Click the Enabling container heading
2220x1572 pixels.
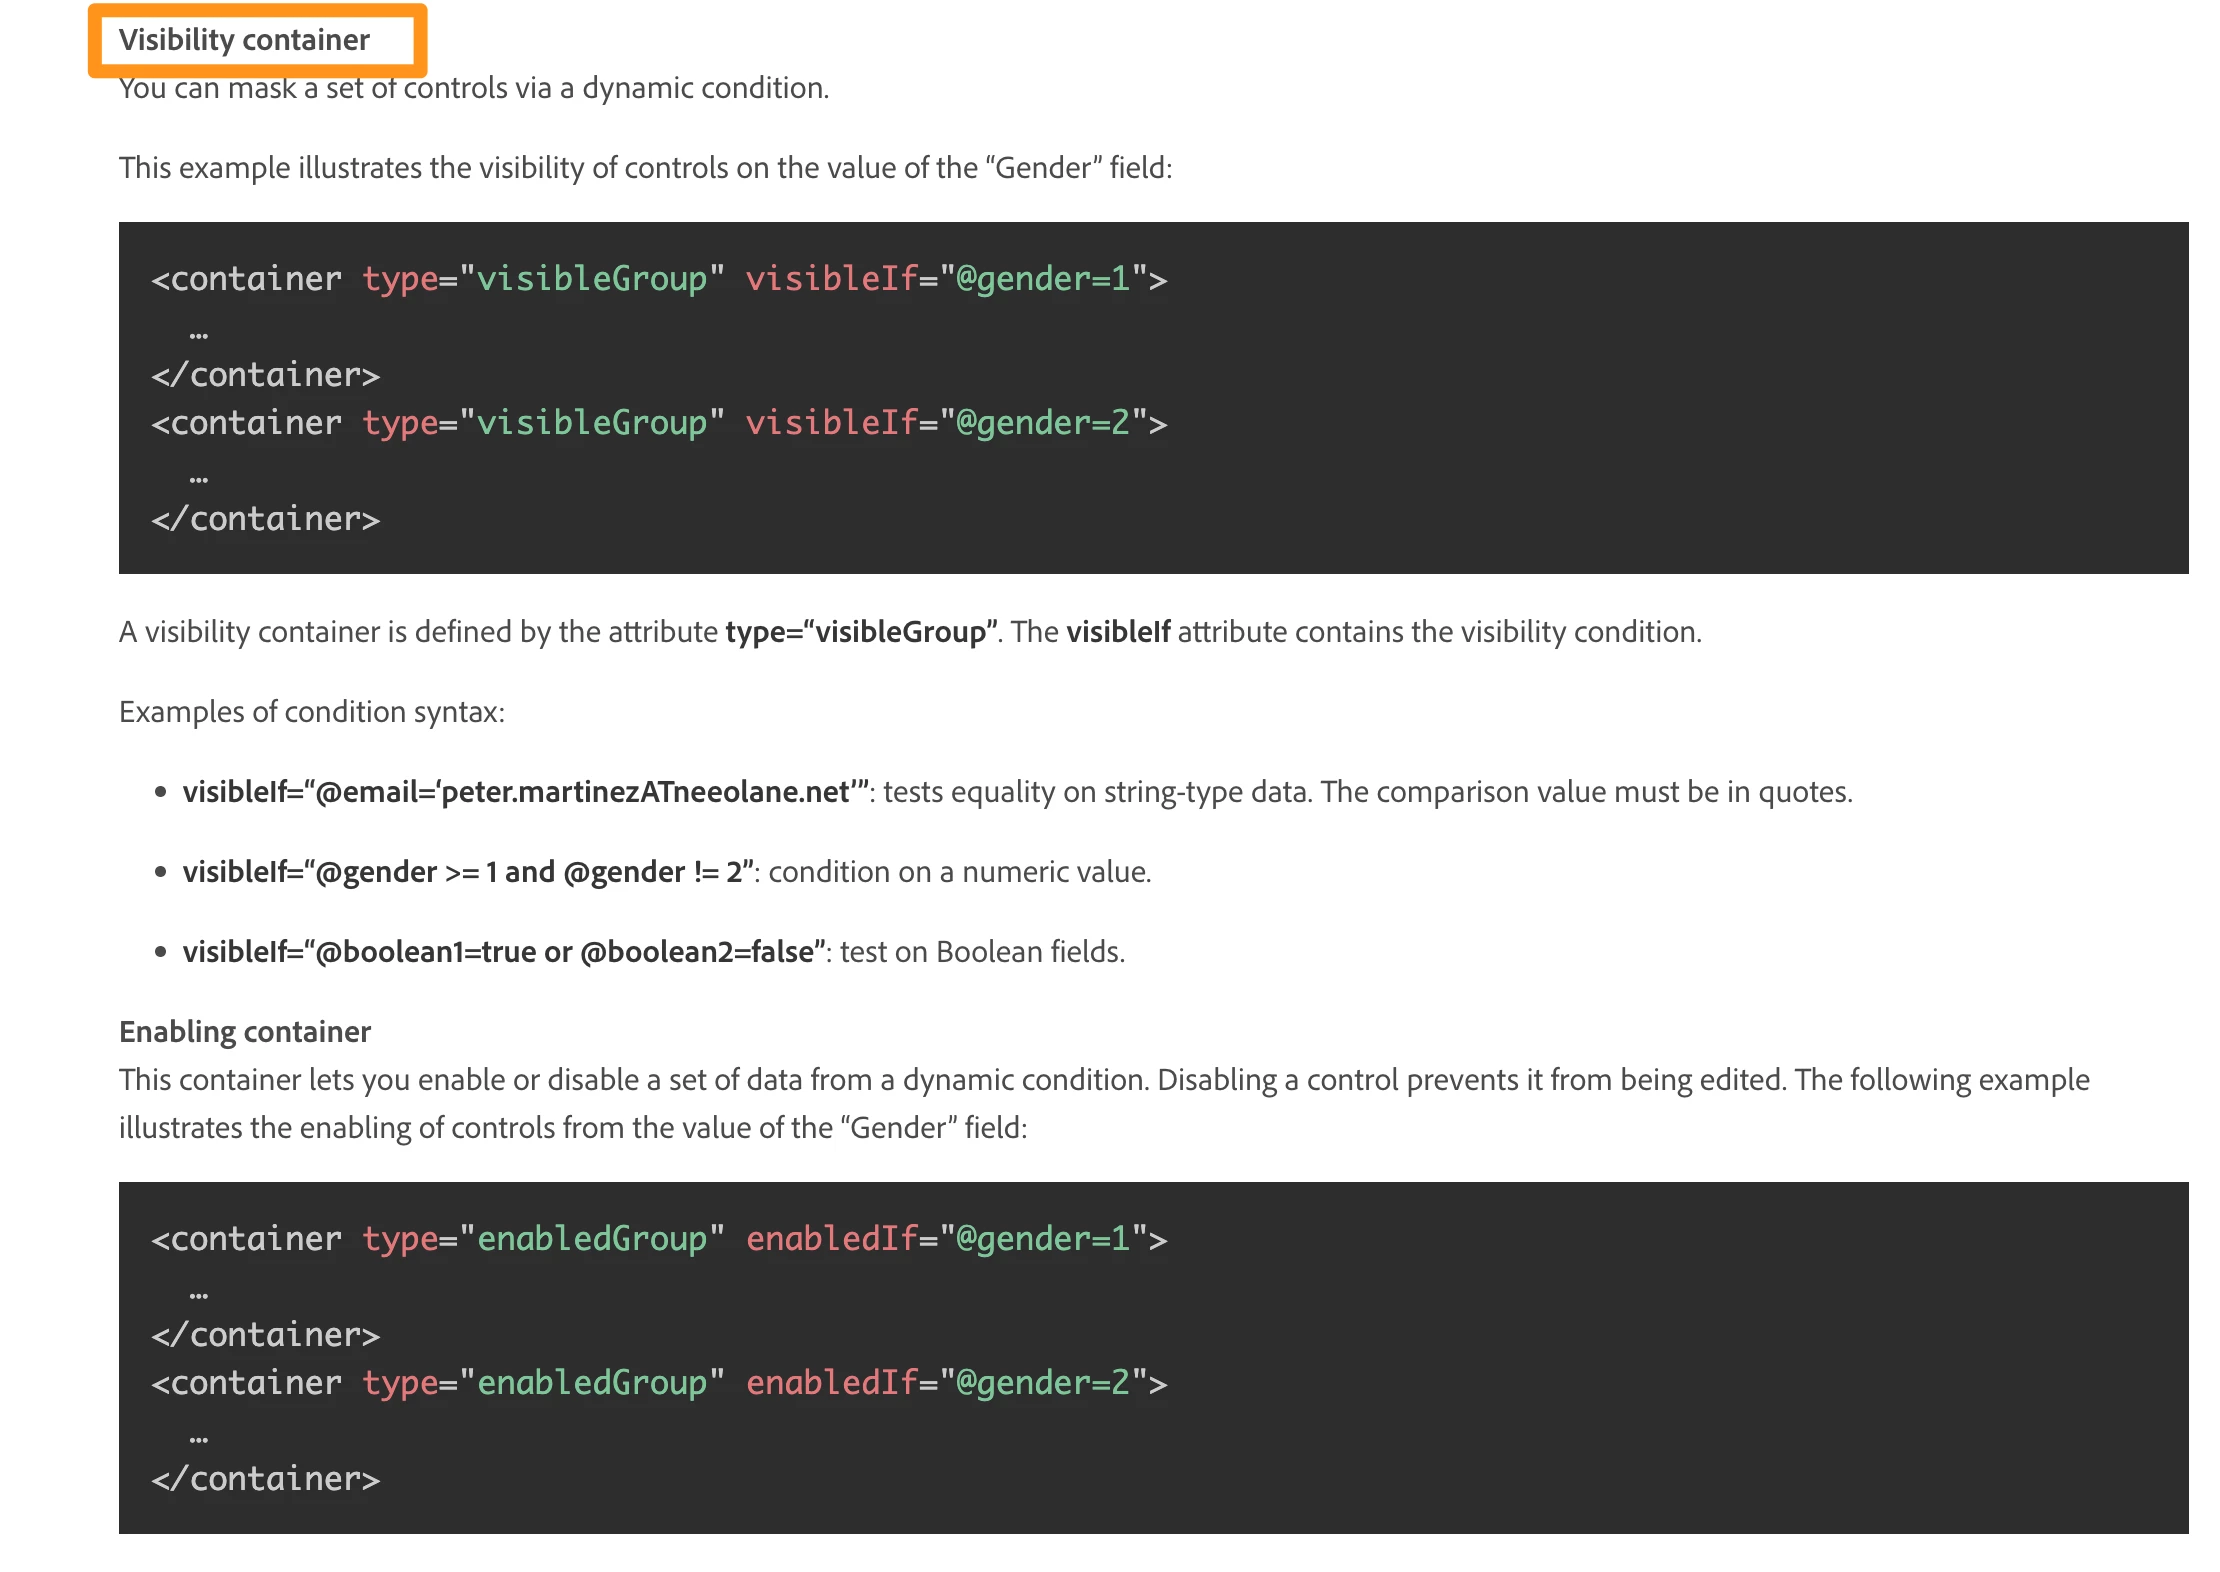tap(244, 1031)
